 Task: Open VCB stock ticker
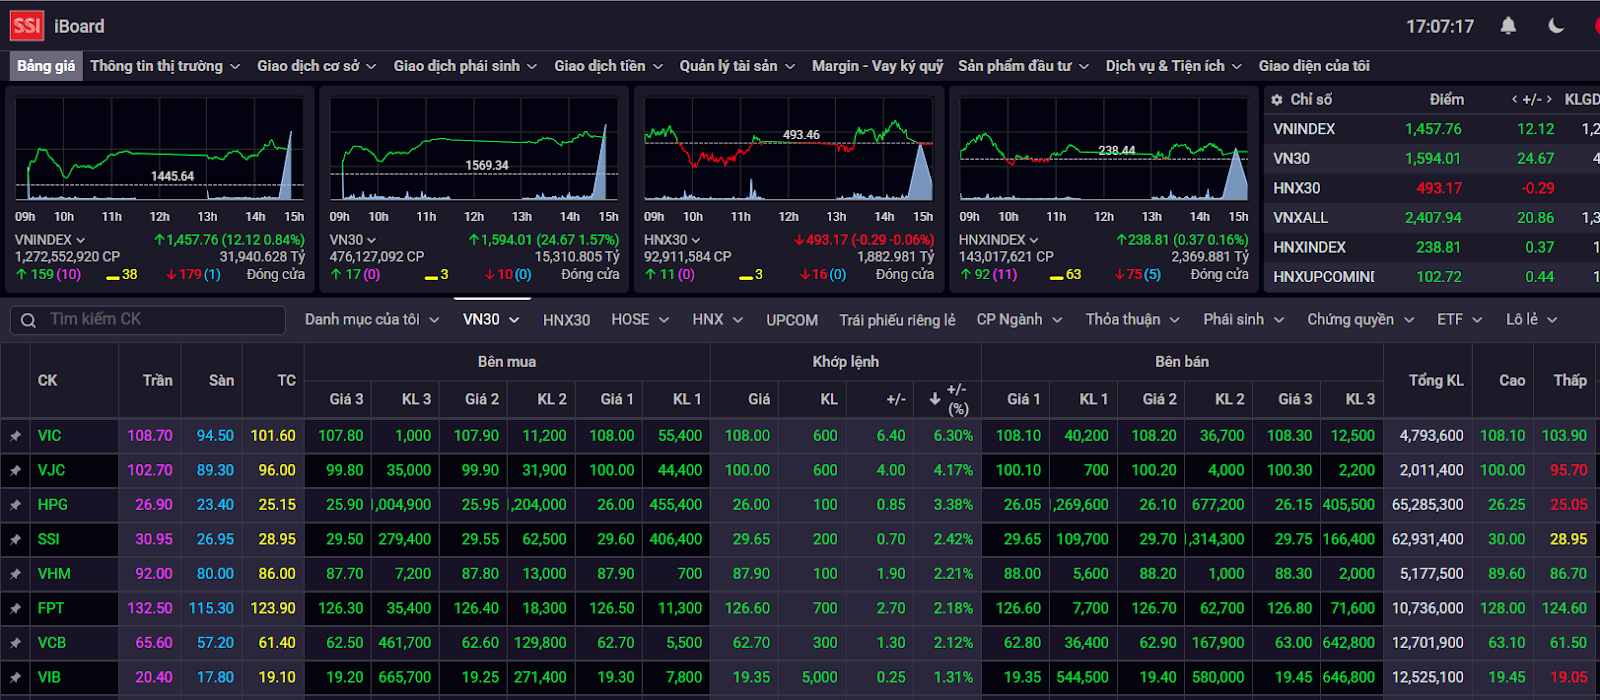pyautogui.click(x=51, y=643)
